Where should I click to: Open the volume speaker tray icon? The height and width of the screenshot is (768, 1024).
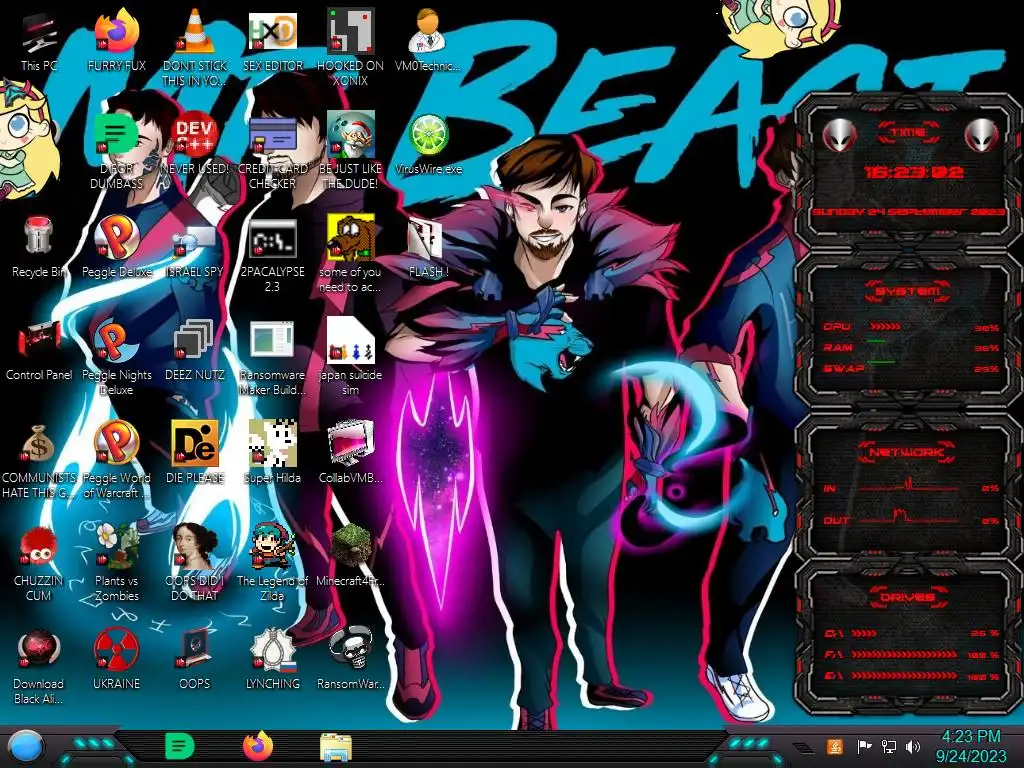pos(912,746)
